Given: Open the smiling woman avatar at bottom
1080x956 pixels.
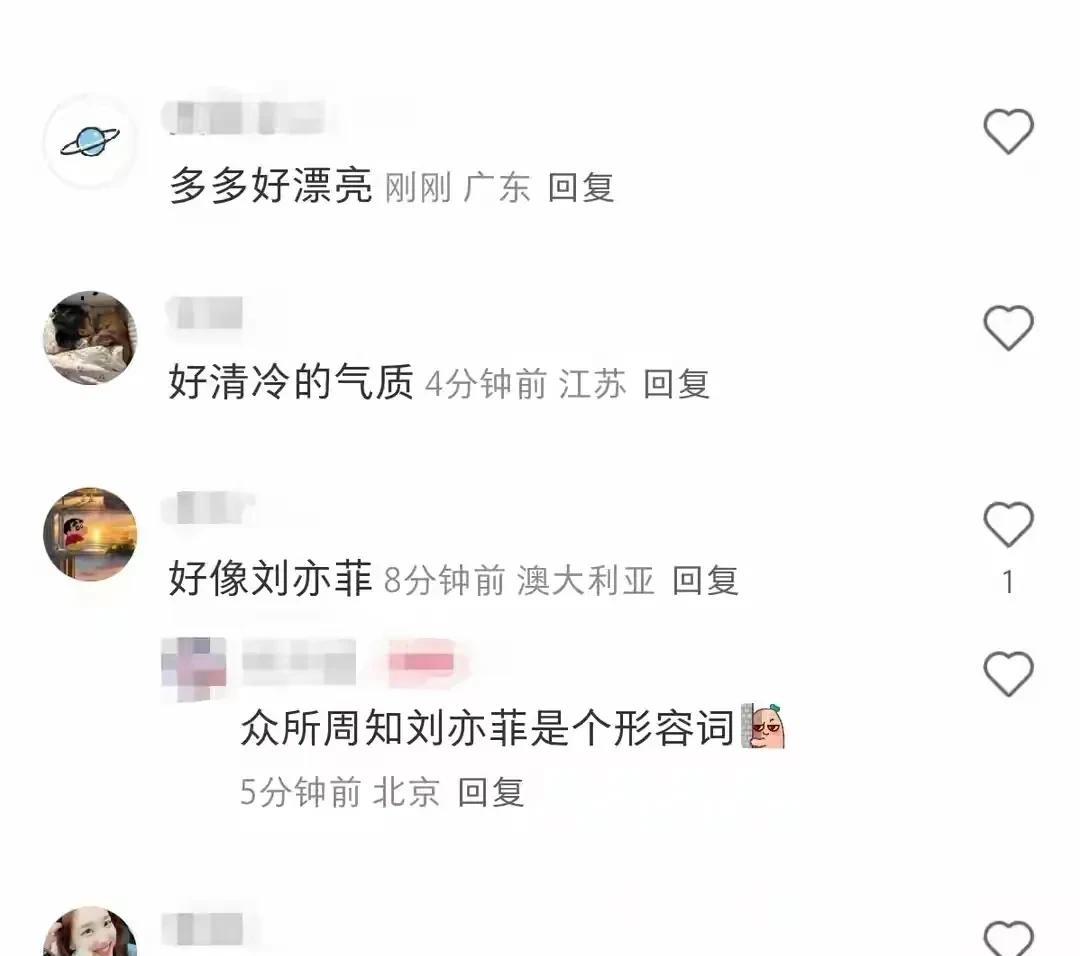Looking at the screenshot, I should [90, 931].
